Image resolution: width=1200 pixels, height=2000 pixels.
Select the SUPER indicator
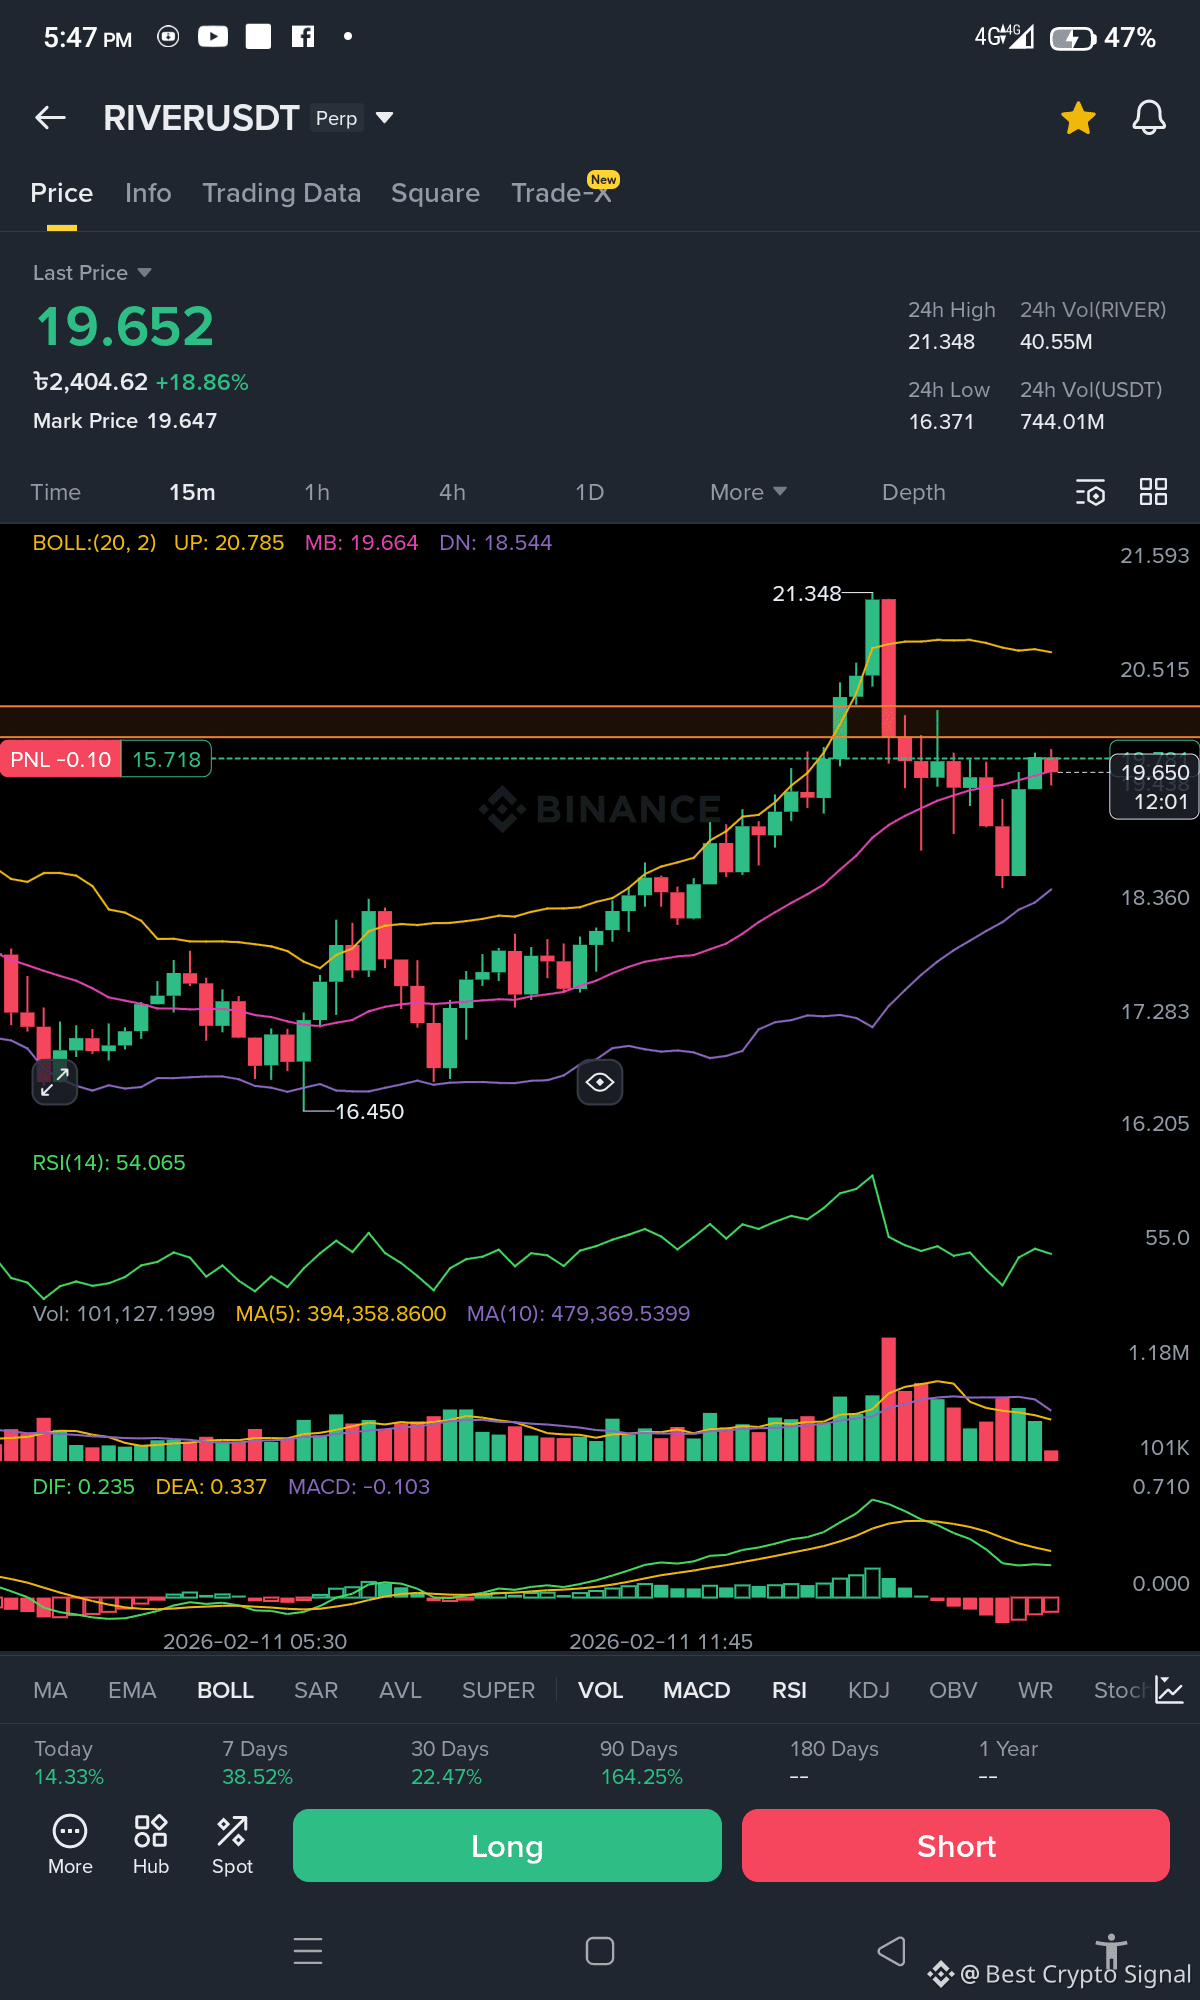coord(498,1690)
